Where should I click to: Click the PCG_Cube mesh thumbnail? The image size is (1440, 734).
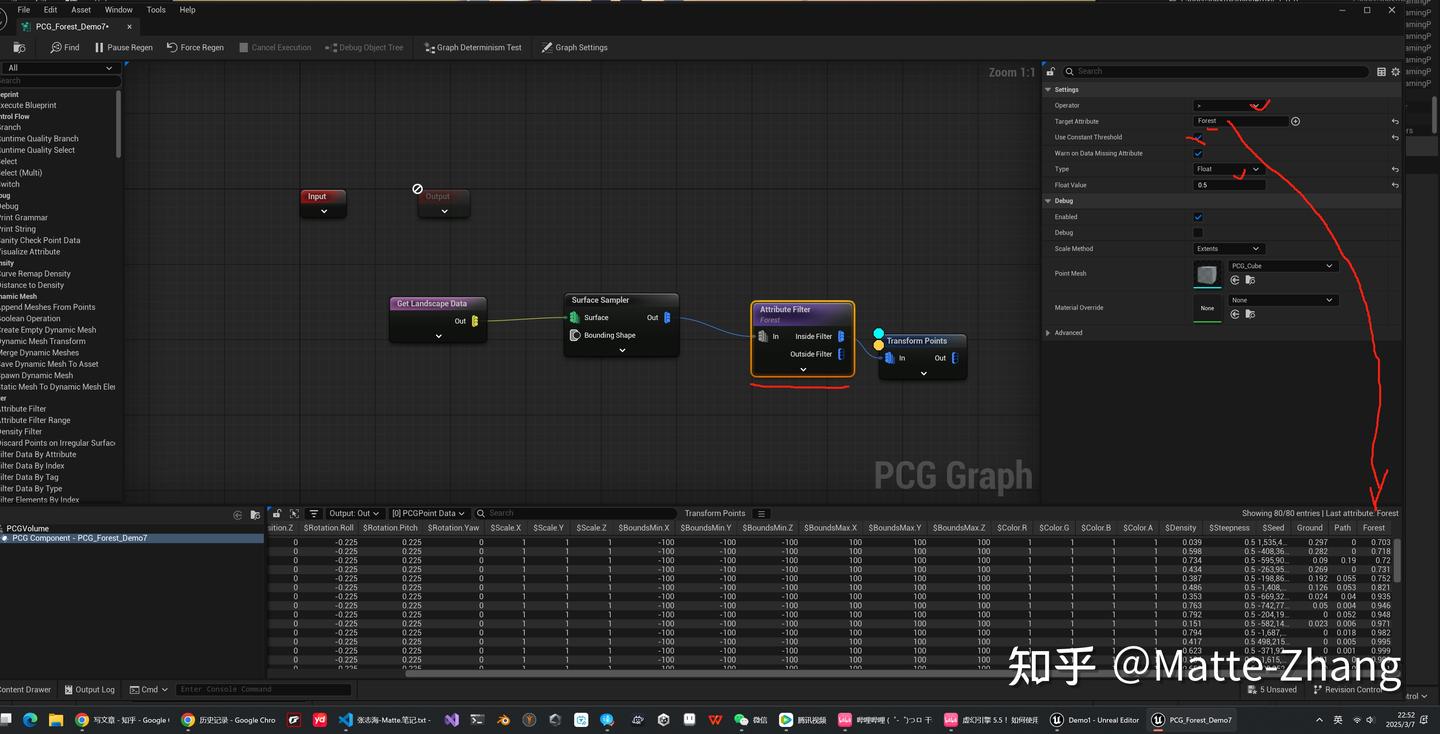[1207, 273]
